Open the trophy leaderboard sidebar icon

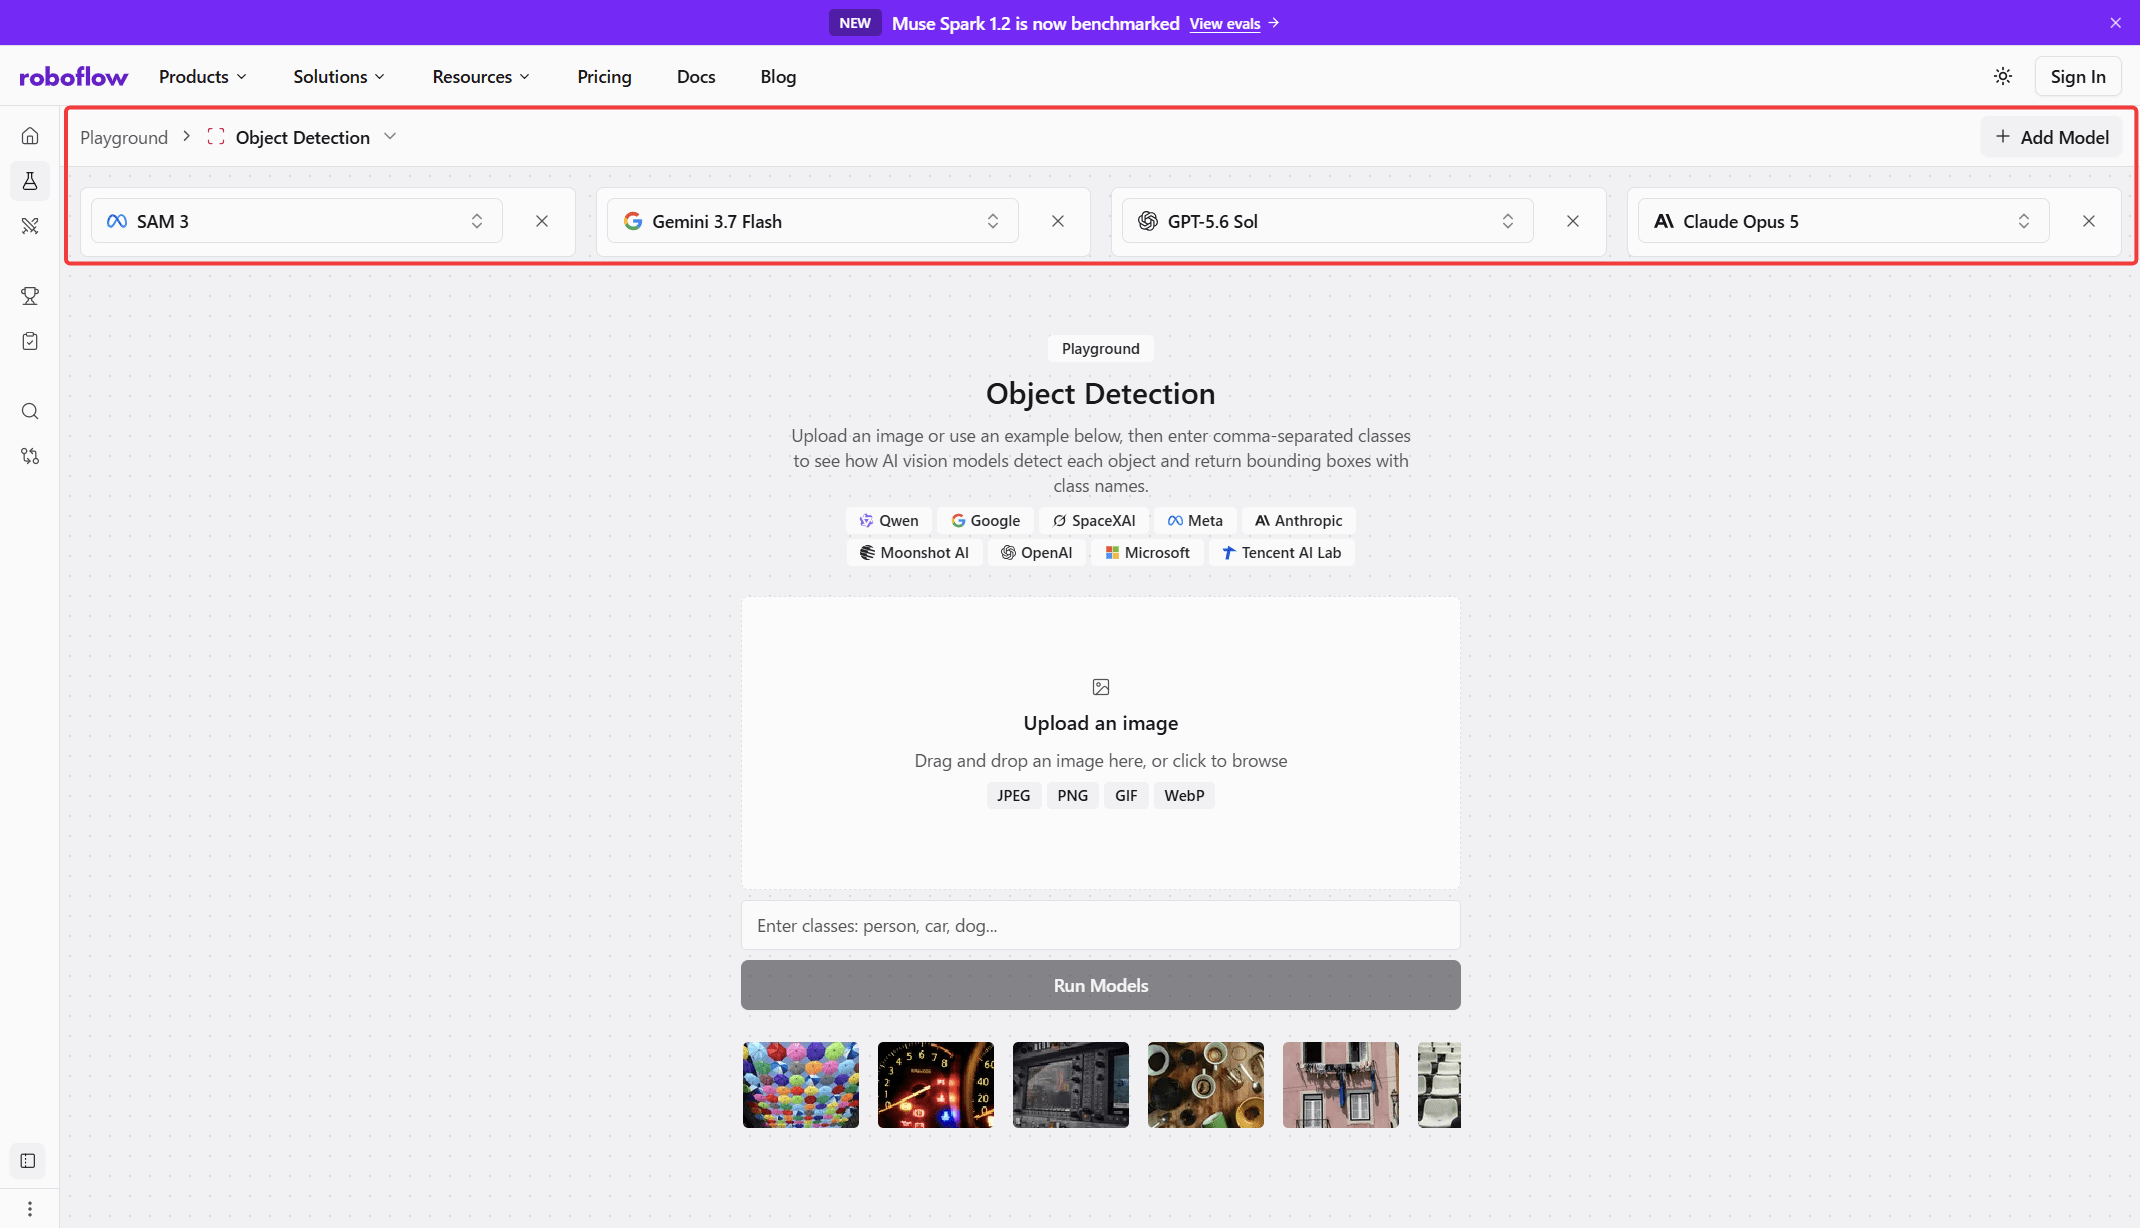coord(30,296)
